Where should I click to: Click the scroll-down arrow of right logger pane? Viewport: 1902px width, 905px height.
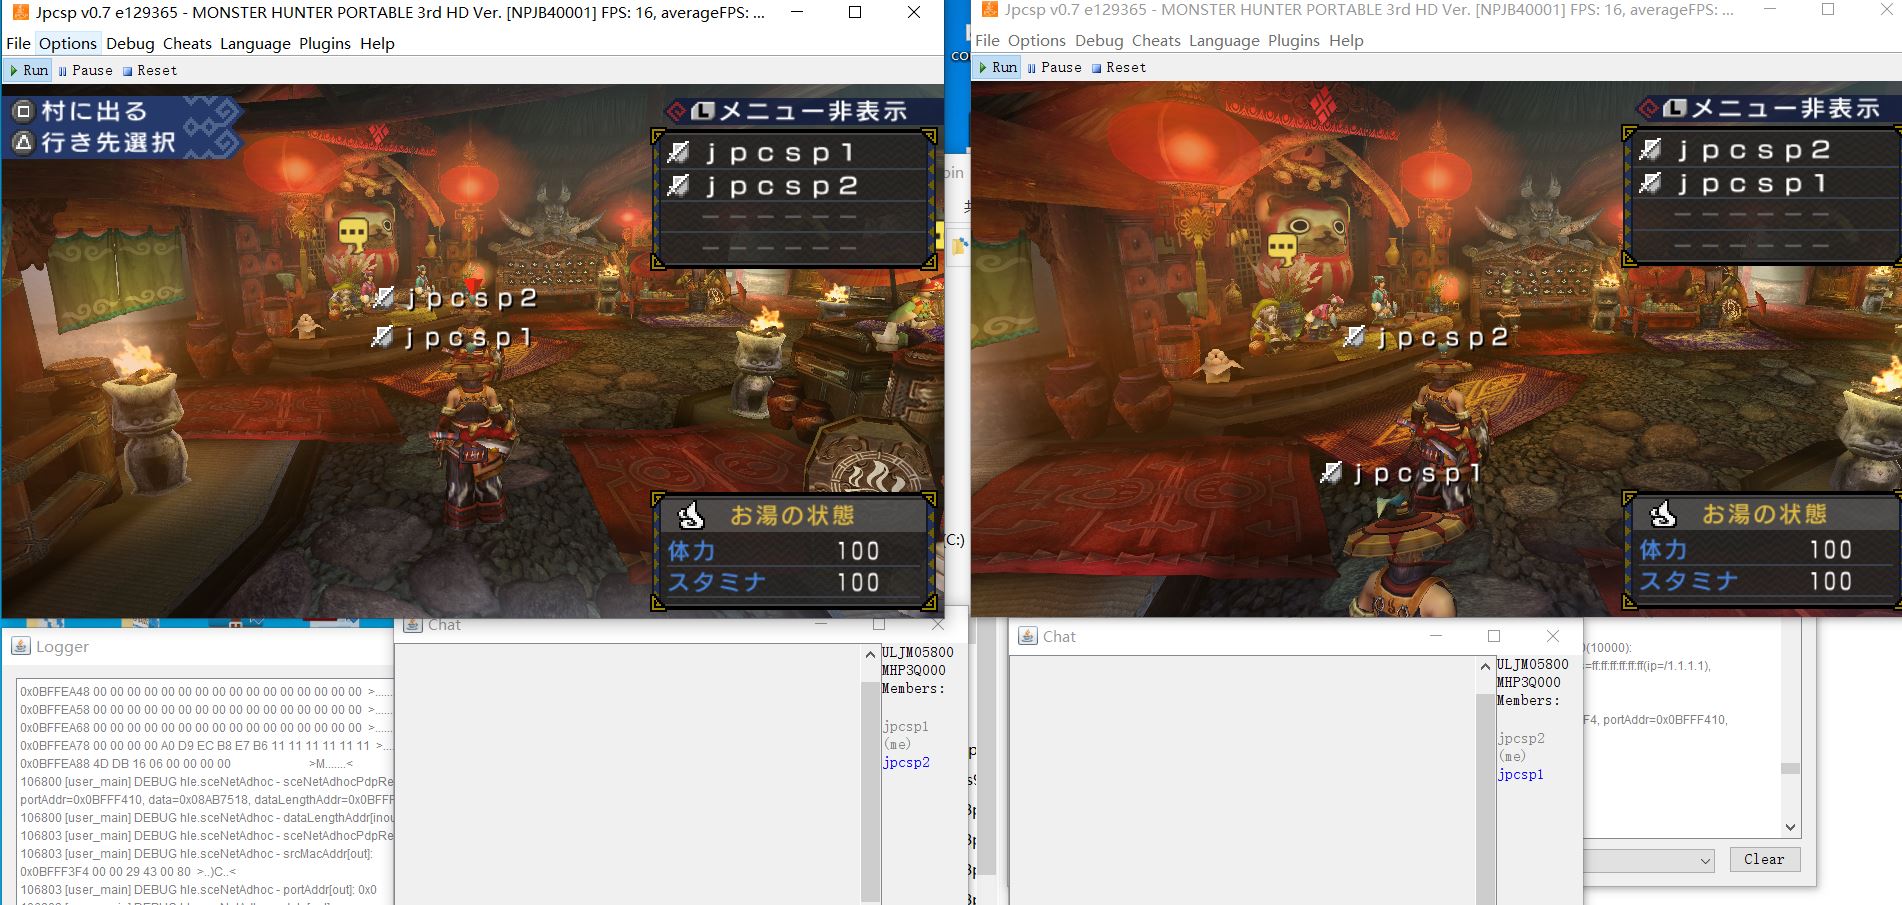click(x=1790, y=827)
